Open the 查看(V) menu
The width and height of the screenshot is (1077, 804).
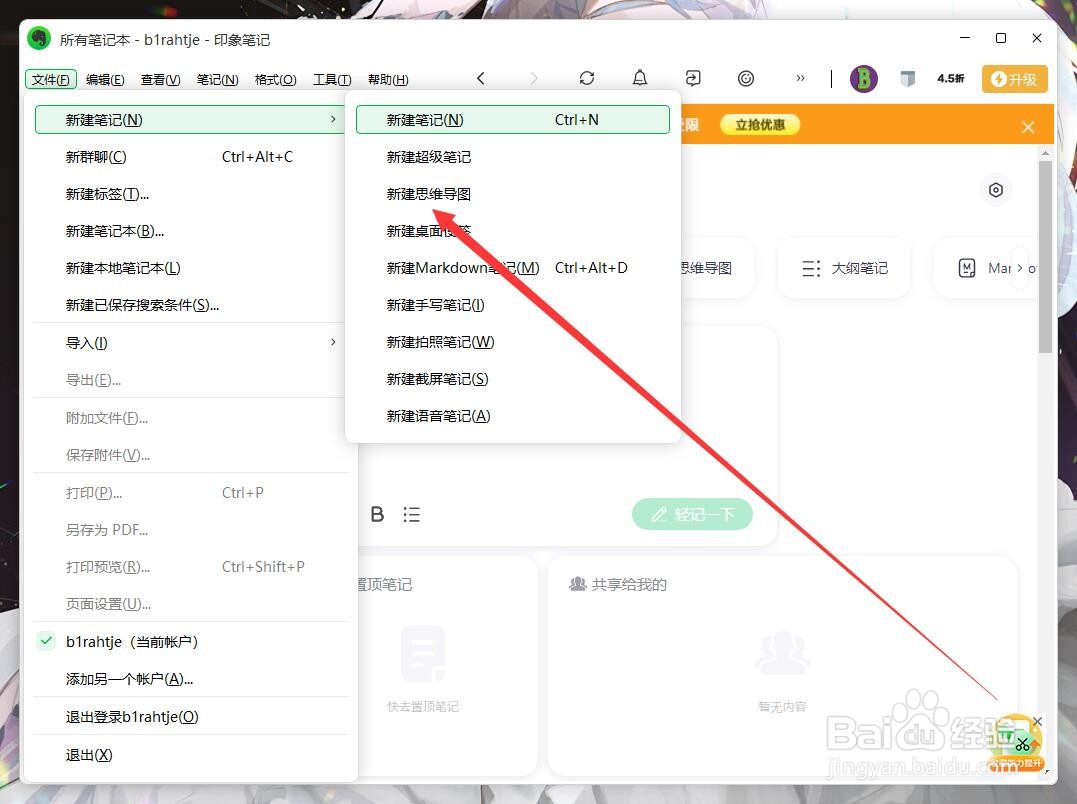[x=161, y=80]
